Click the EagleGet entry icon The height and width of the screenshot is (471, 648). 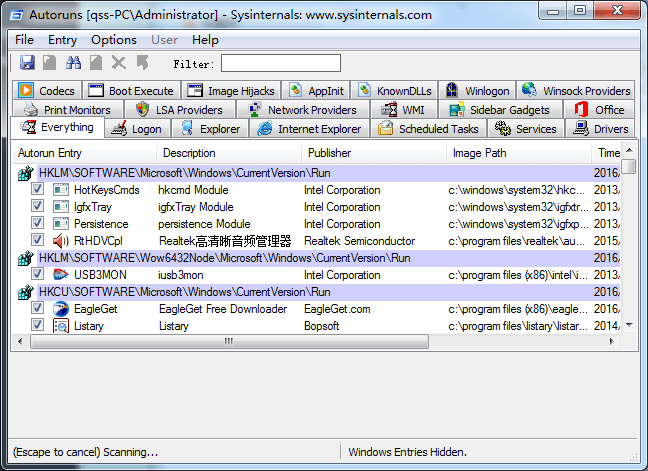click(61, 309)
